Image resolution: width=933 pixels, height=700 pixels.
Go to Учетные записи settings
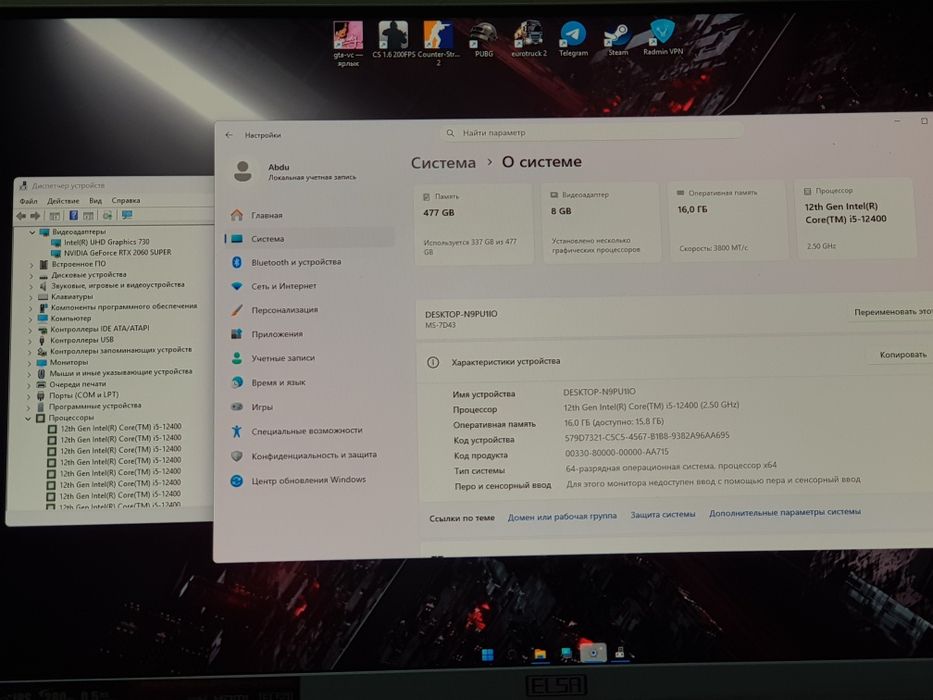pos(283,358)
